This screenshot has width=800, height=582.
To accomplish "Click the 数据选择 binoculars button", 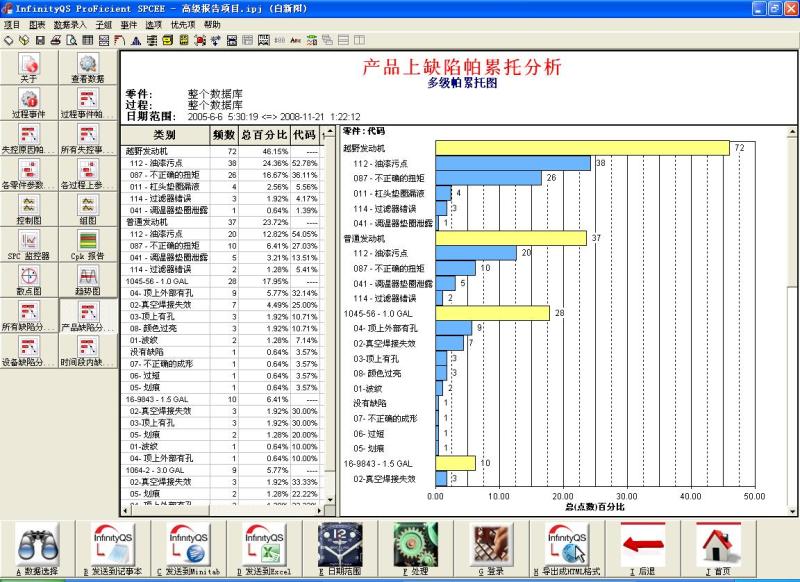I will pos(39,549).
